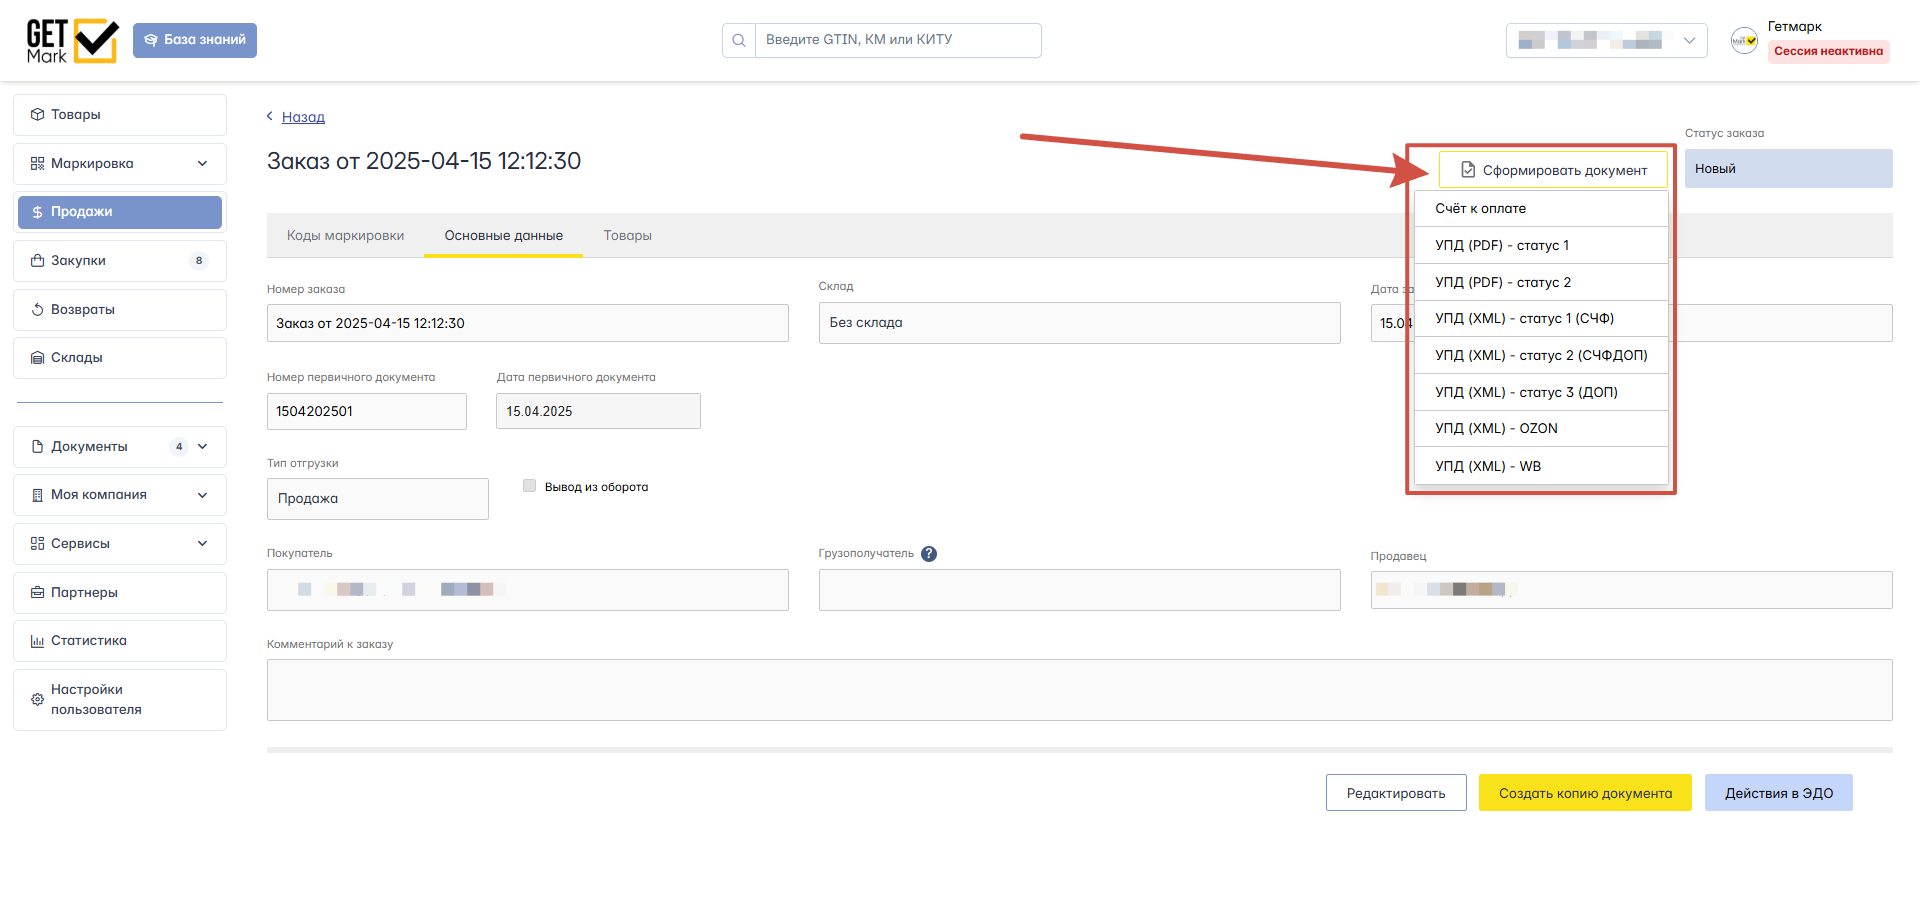This screenshot has height=905, width=1920.
Task: Click the search magnifier icon
Action: point(739,41)
